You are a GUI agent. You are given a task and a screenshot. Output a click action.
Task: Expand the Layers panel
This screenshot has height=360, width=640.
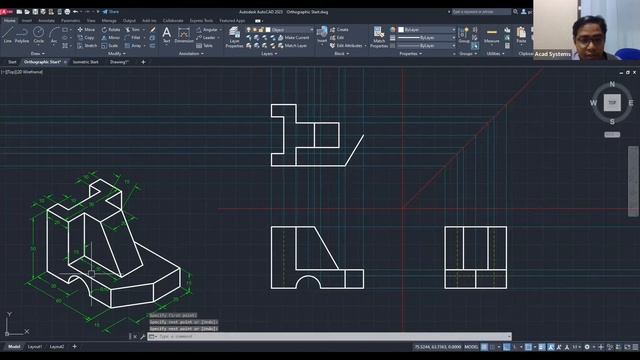click(269, 53)
